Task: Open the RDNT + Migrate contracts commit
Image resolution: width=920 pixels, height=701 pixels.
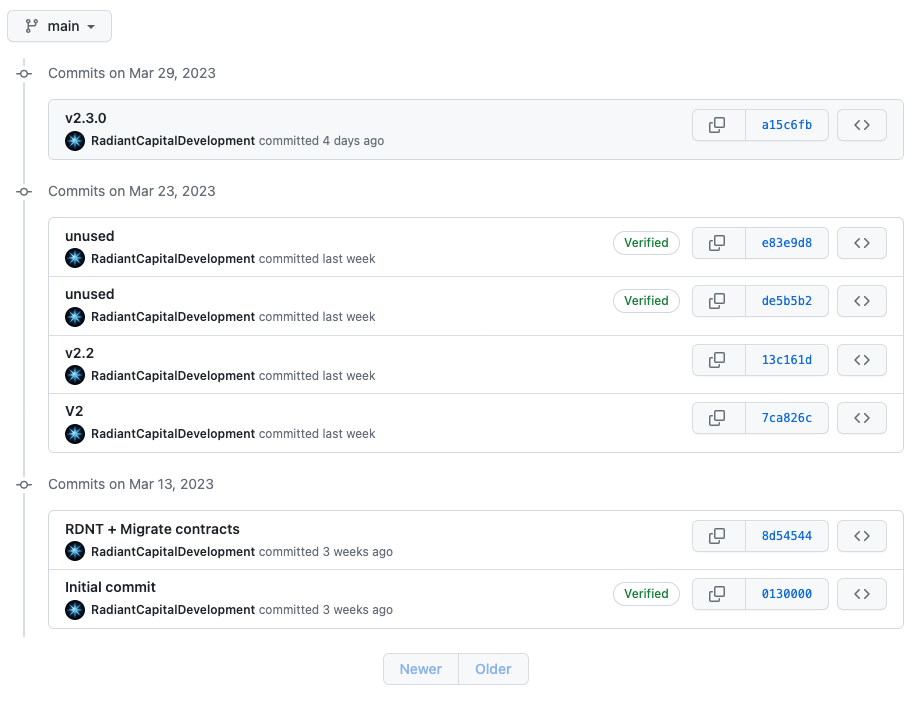Action: pos(152,529)
